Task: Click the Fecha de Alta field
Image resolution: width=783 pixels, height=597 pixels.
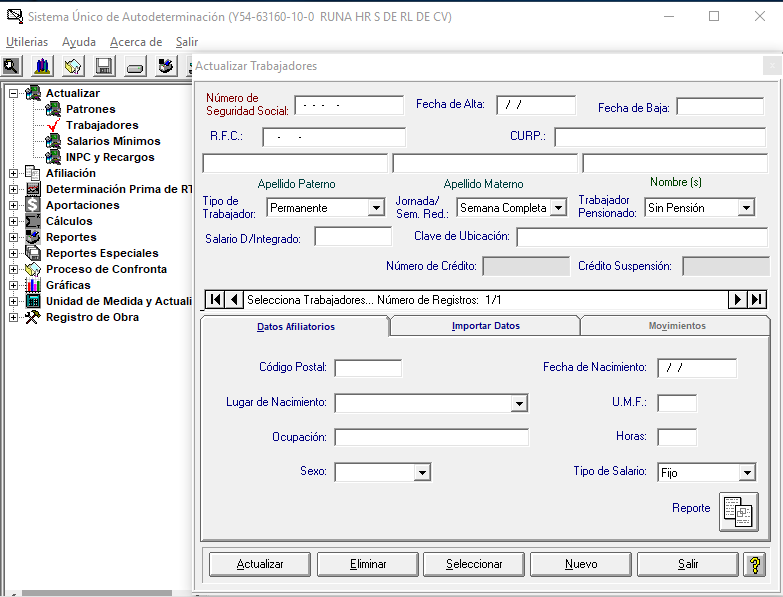Action: pos(536,105)
